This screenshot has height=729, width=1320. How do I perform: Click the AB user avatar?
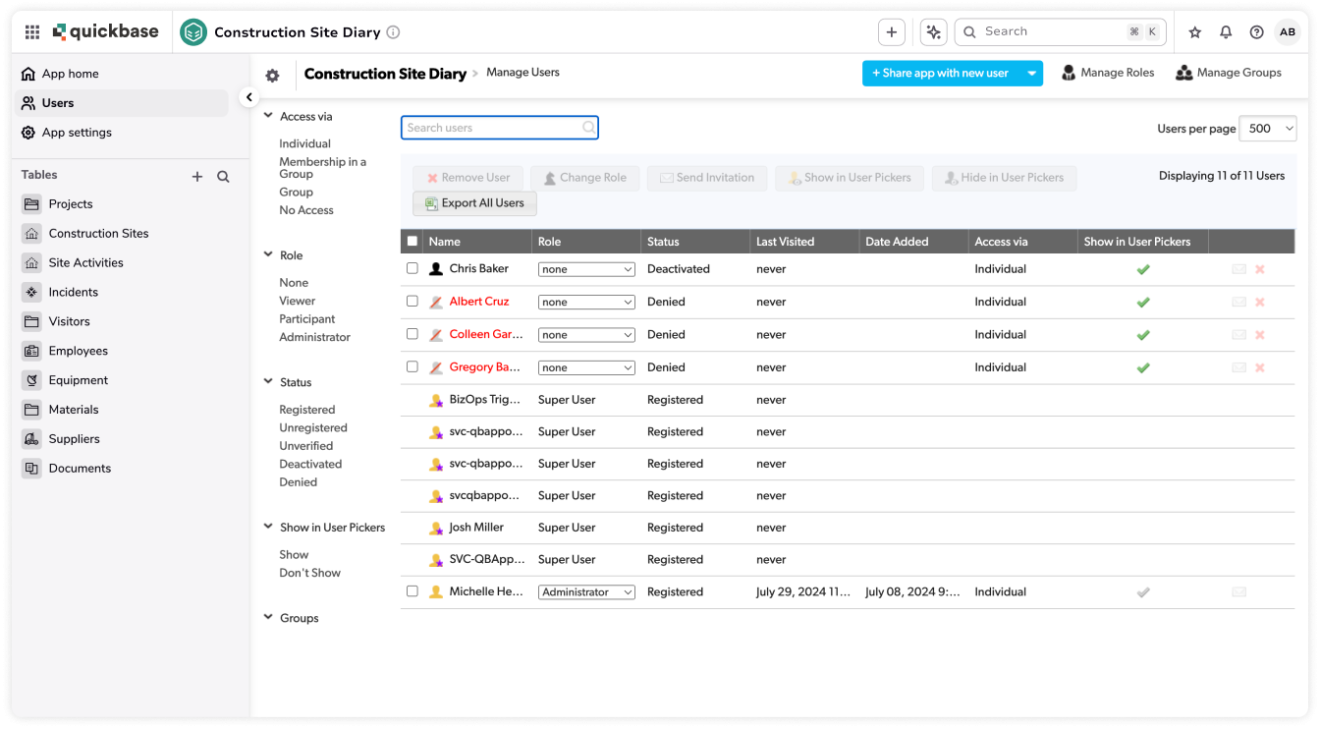pyautogui.click(x=1288, y=31)
